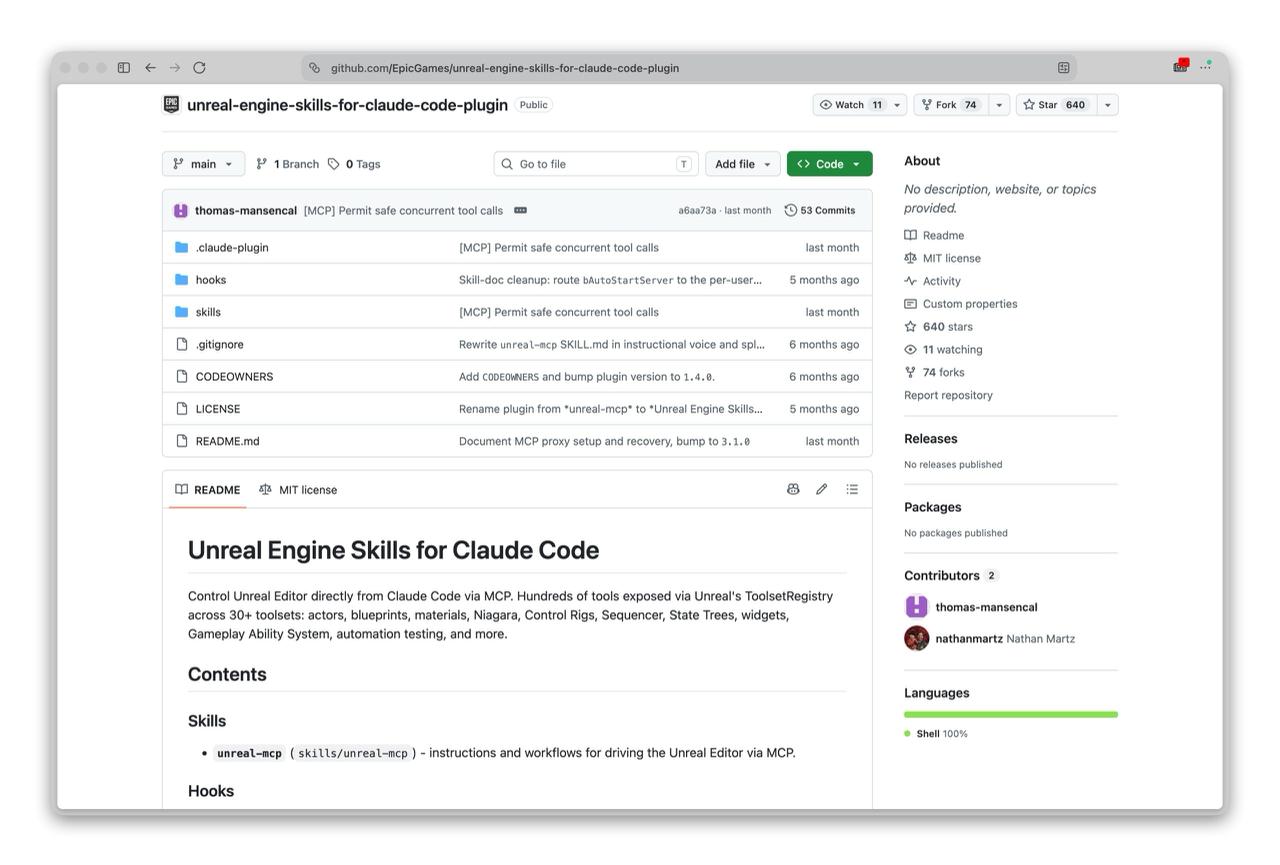
Task: Open the Add file dropdown
Action: coord(743,164)
